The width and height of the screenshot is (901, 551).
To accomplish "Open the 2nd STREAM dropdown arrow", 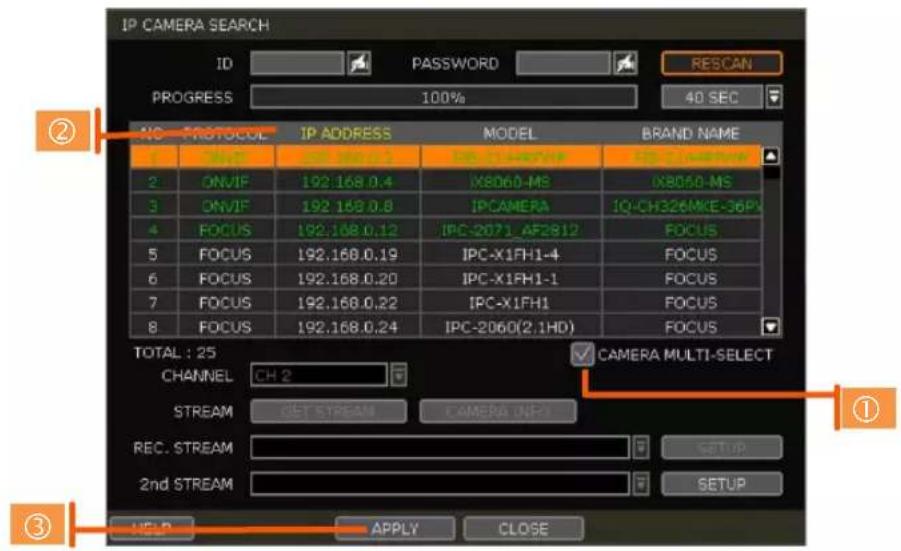I will [641, 484].
